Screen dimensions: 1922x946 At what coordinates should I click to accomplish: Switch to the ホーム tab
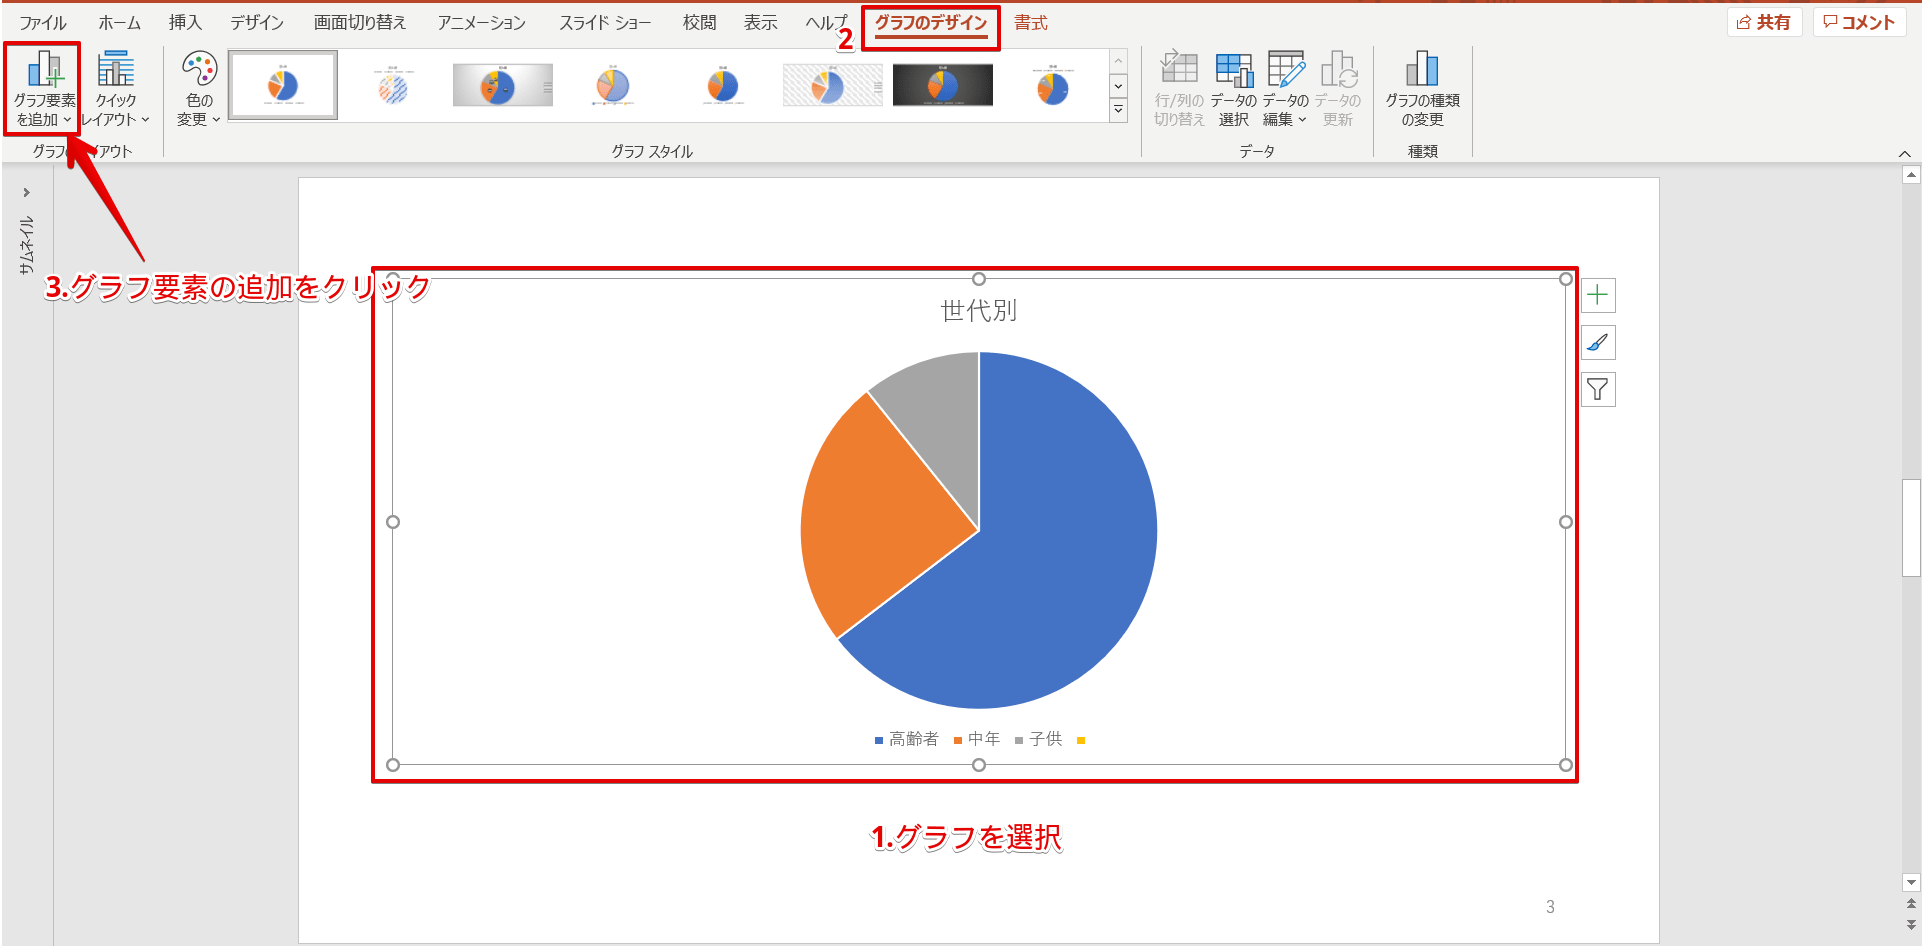pos(119,22)
